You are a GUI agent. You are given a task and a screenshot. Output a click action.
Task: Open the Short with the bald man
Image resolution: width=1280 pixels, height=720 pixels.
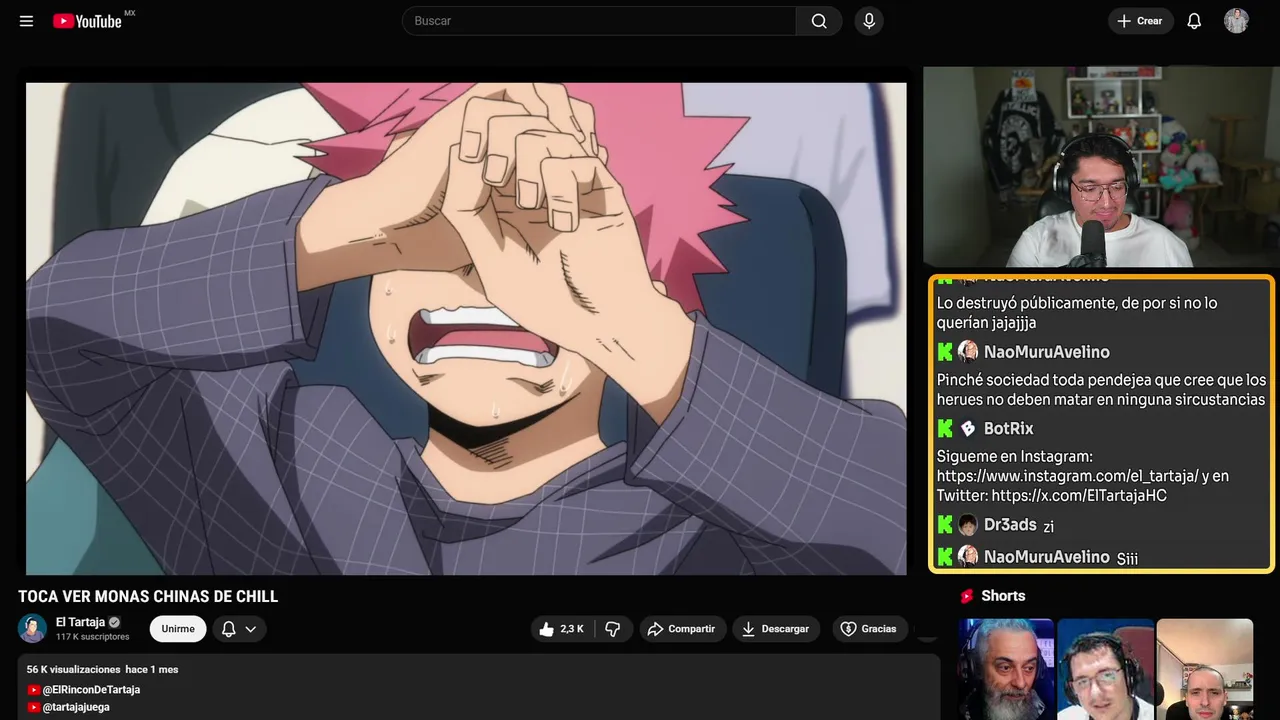pos(1204,669)
